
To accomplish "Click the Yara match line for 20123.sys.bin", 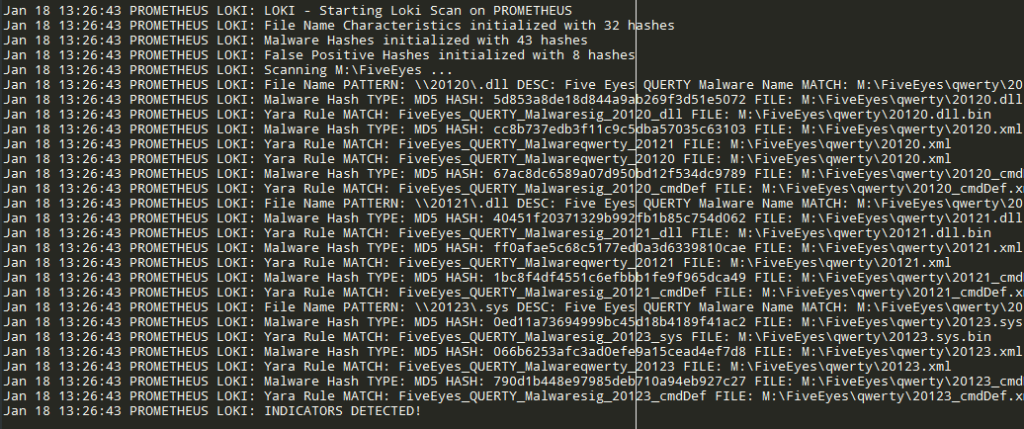I will pyautogui.click(x=497, y=337).
